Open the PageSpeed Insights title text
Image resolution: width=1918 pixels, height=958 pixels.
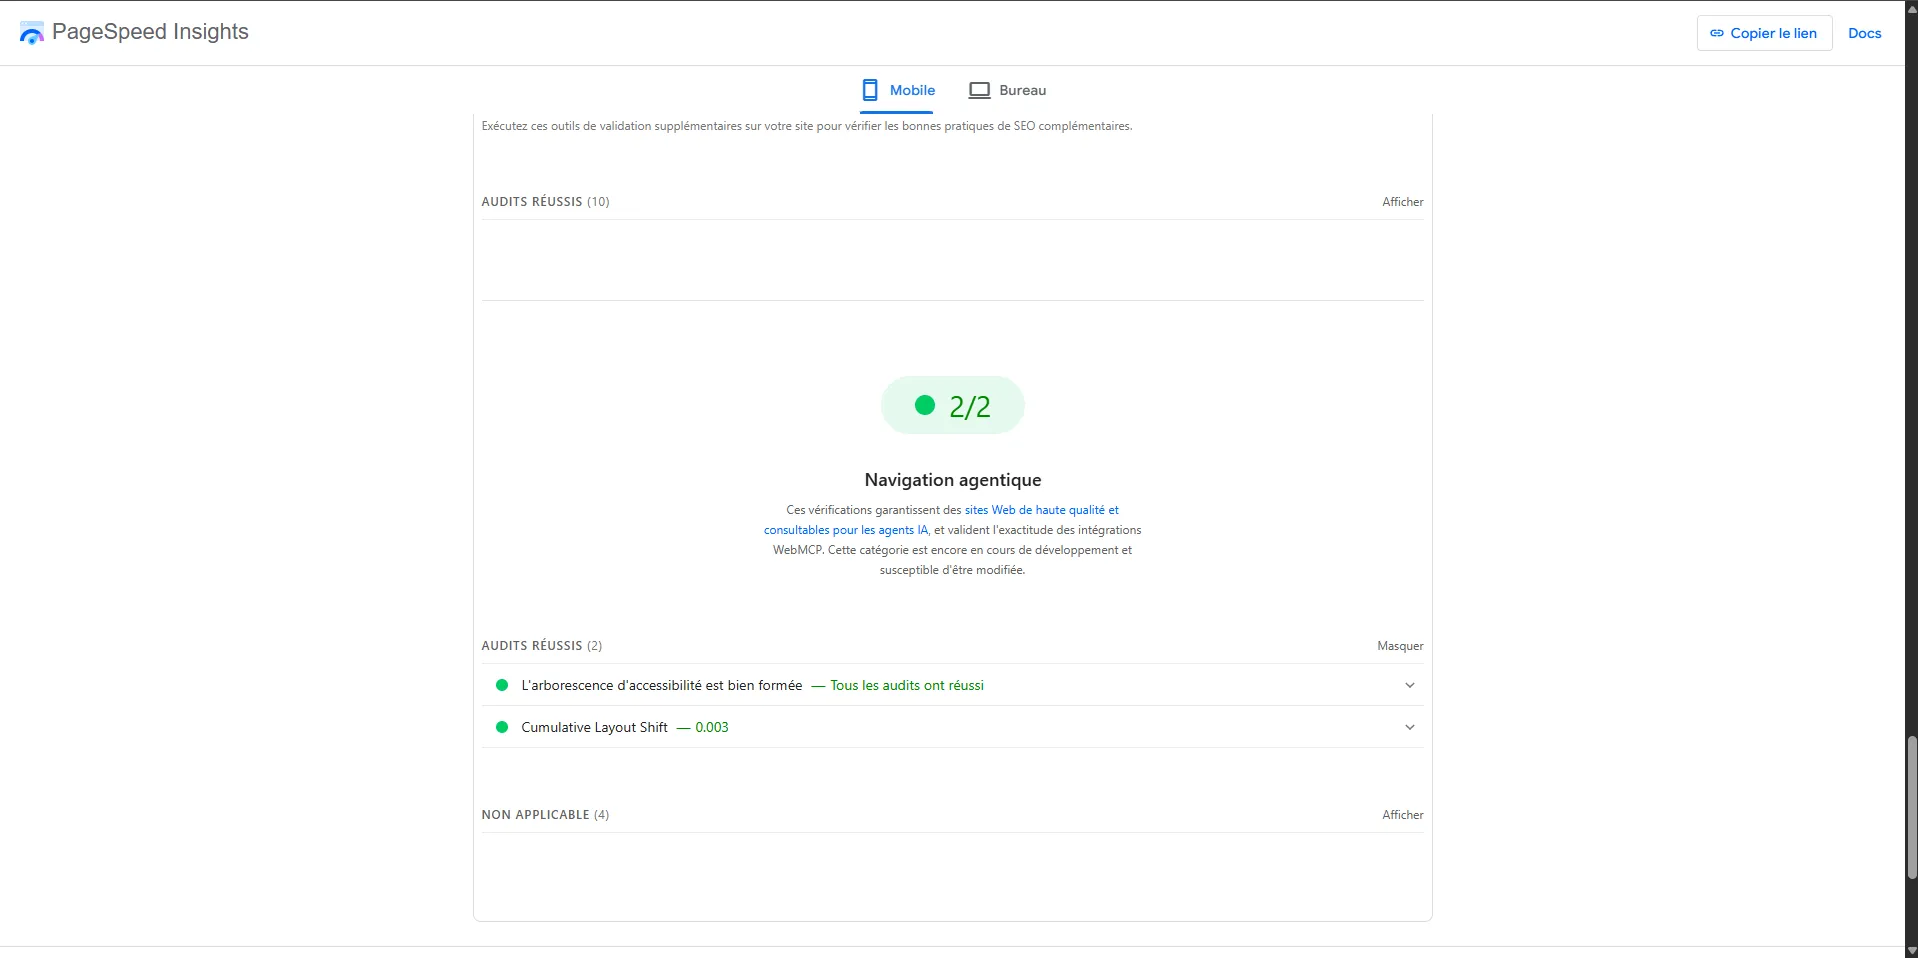point(150,32)
